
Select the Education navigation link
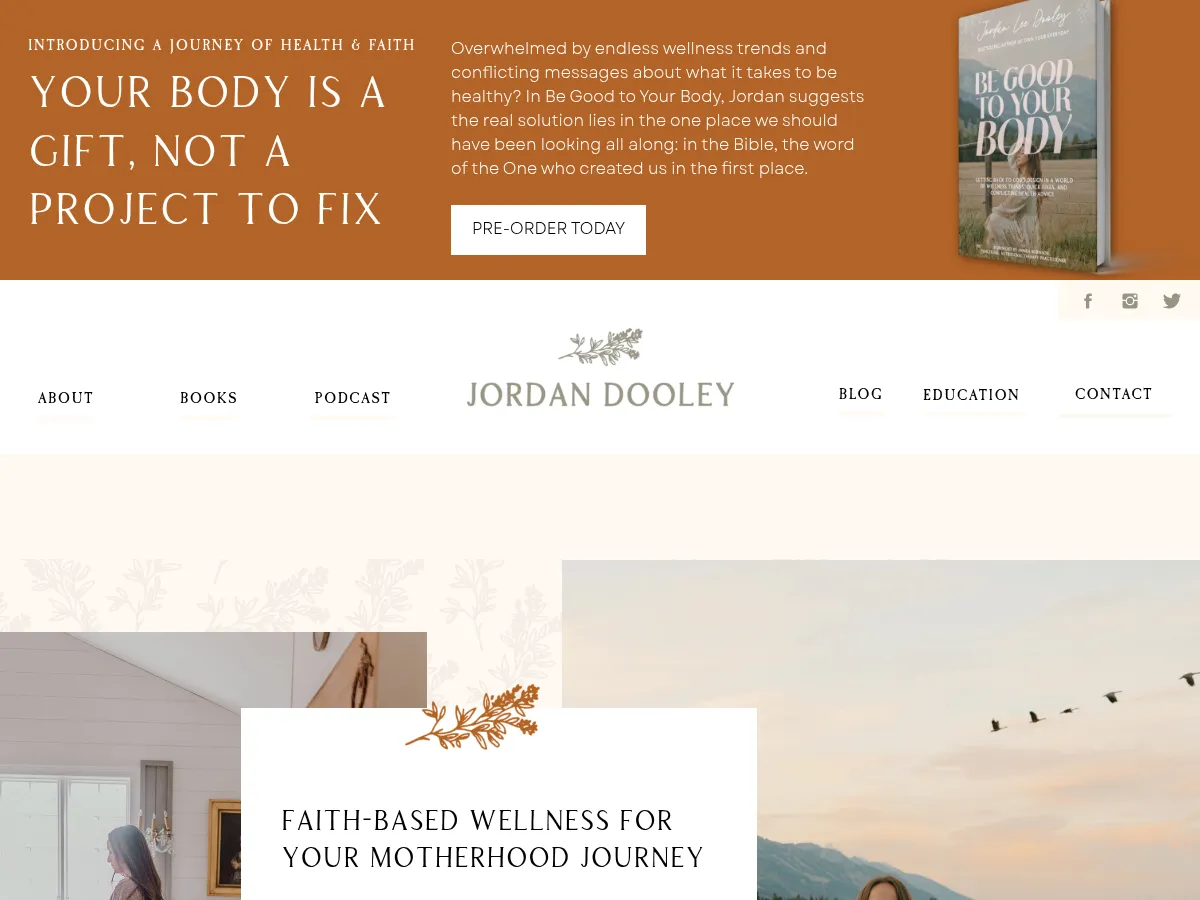[x=971, y=395]
